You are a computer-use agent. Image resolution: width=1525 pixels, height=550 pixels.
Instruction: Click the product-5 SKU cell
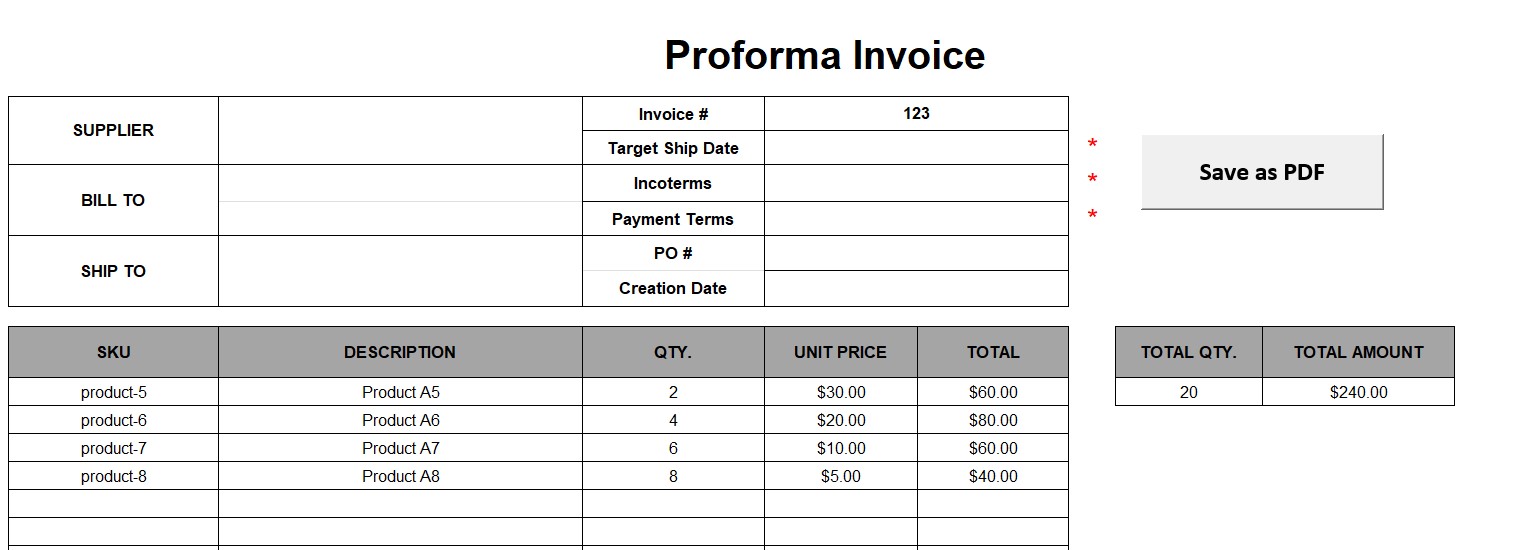[x=113, y=392]
